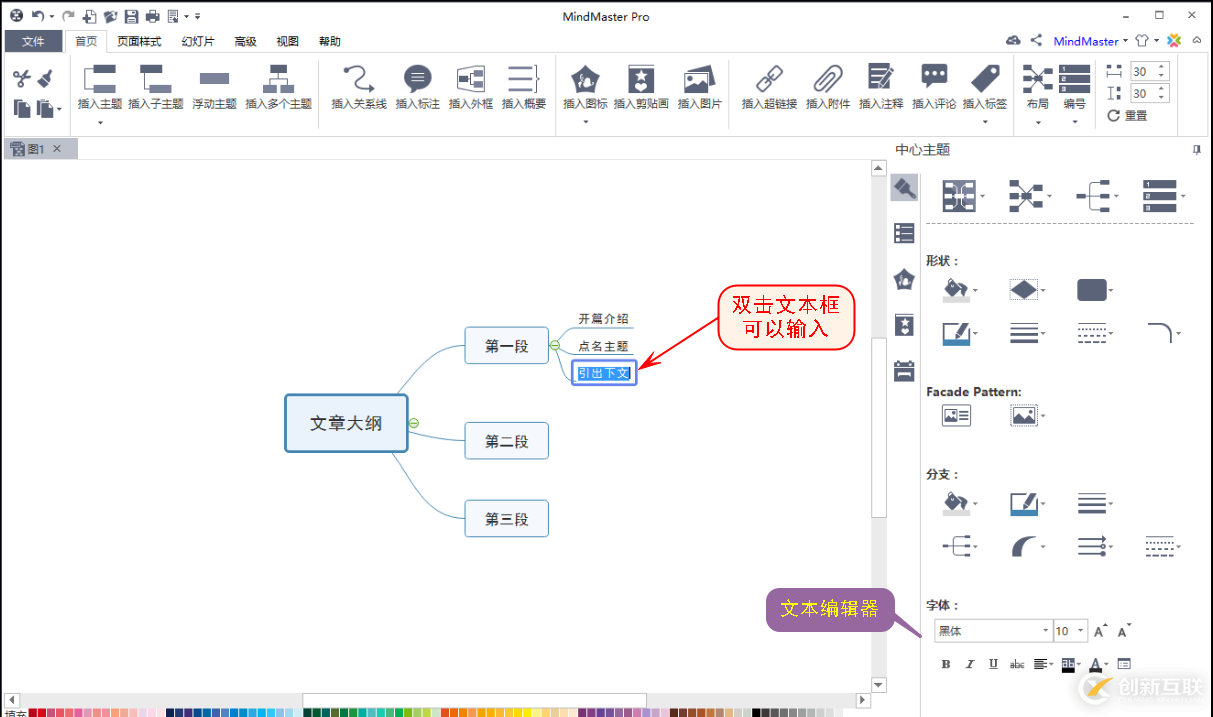Viewport: 1213px width, 717px height.
Task: Open the font name dropdown 黑体
Action: [1046, 631]
